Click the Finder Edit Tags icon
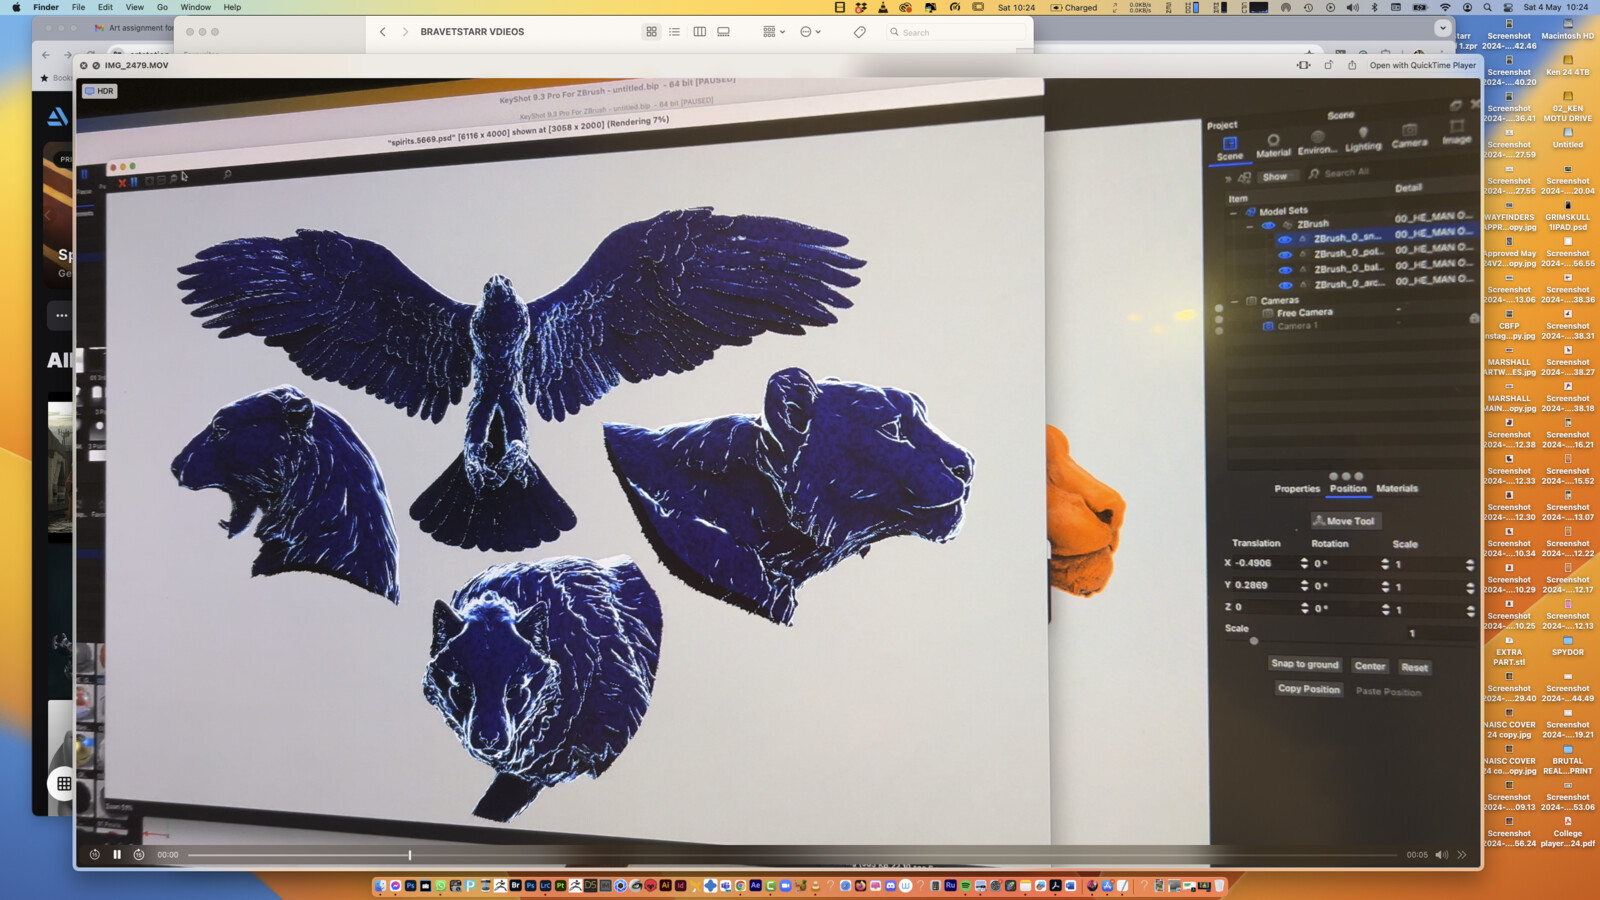Image resolution: width=1600 pixels, height=900 pixels. pyautogui.click(x=860, y=32)
